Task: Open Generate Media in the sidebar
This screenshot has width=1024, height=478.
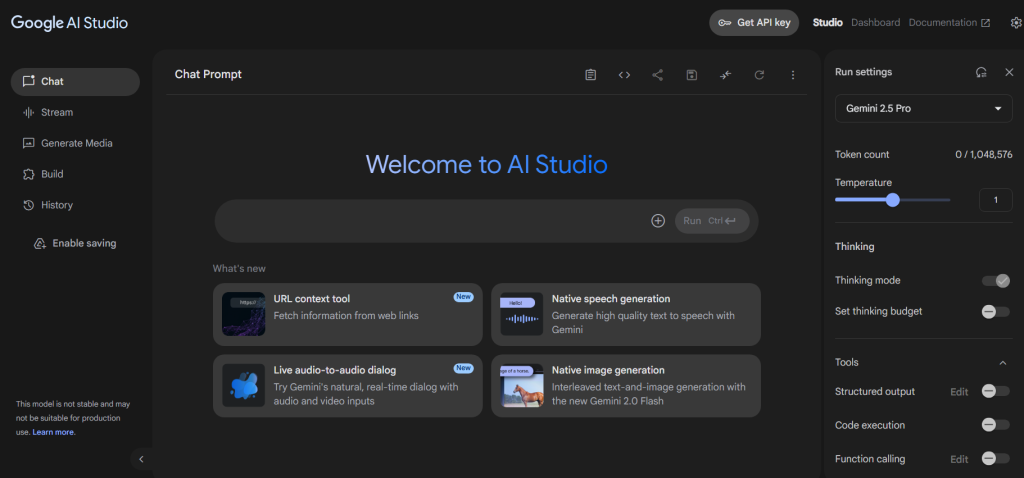Action: 75,143
